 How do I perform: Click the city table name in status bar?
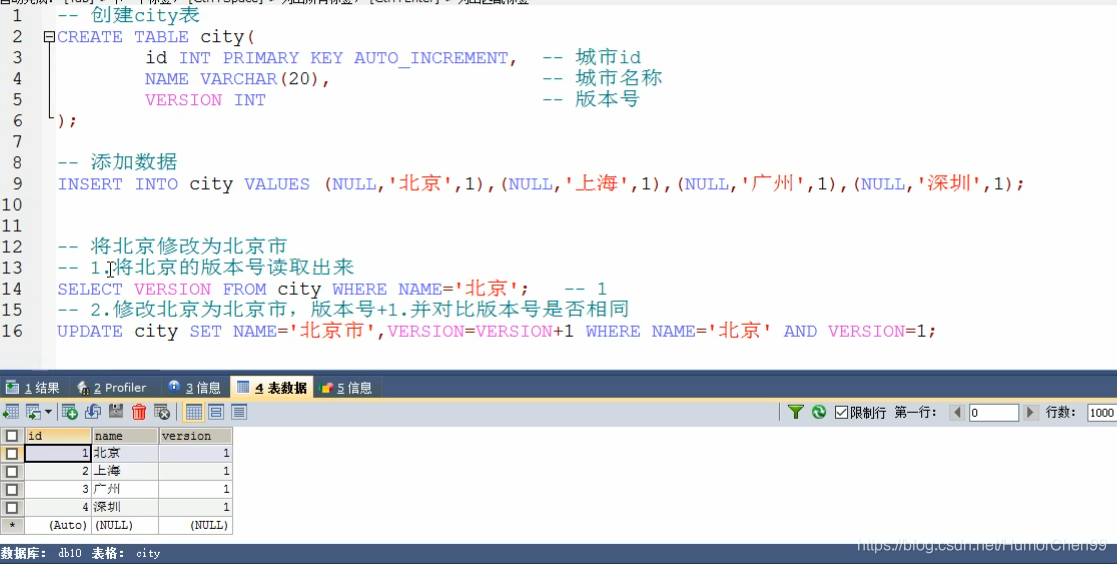(148, 553)
